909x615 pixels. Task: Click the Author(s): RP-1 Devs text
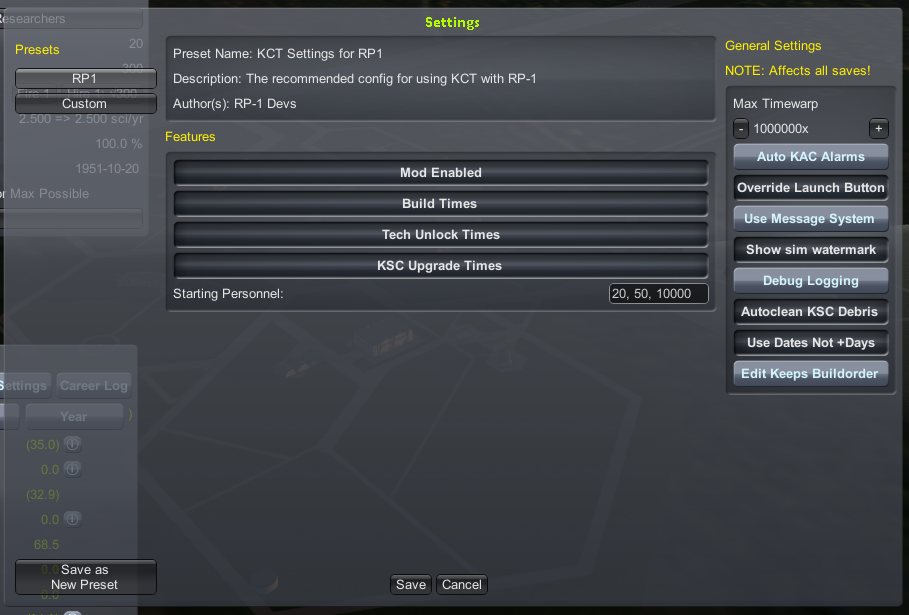click(235, 104)
